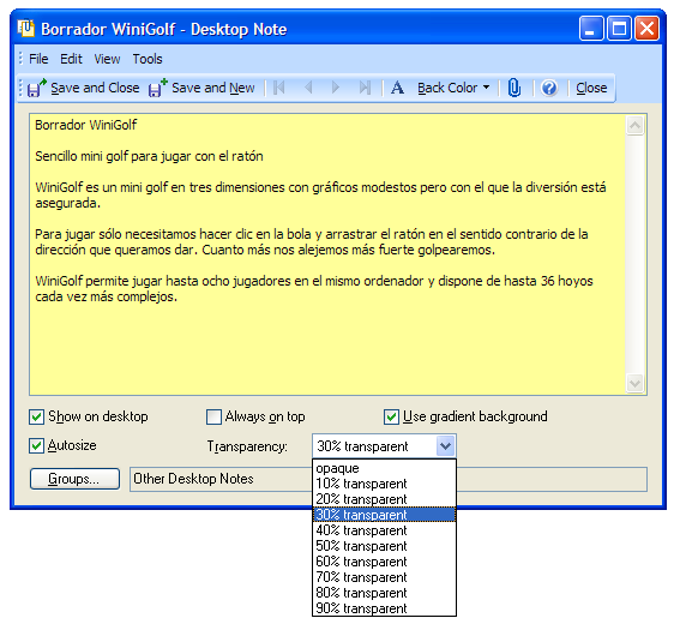Image resolution: width=680 pixels, height=630 pixels.
Task: Go to previous note arrow
Action: [x=309, y=88]
